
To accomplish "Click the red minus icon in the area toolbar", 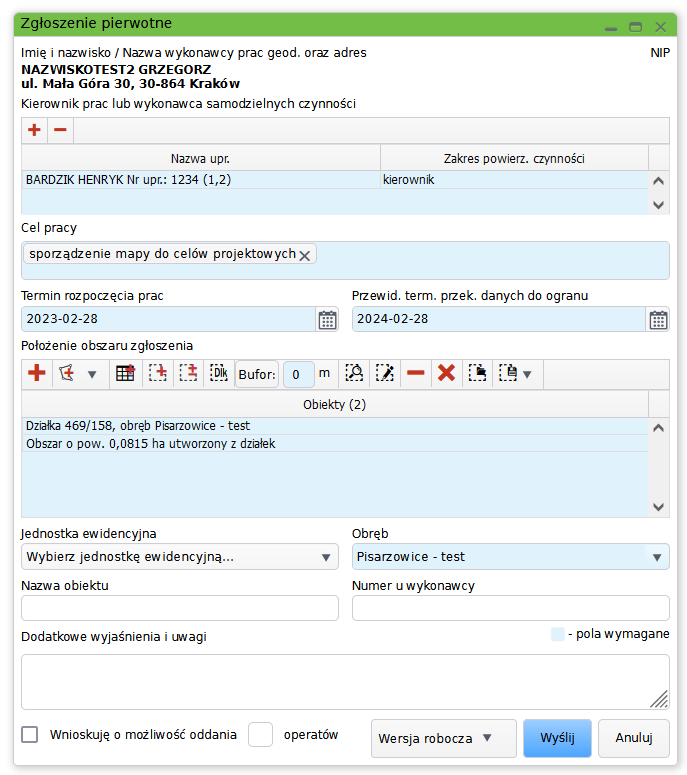I will tap(416, 373).
